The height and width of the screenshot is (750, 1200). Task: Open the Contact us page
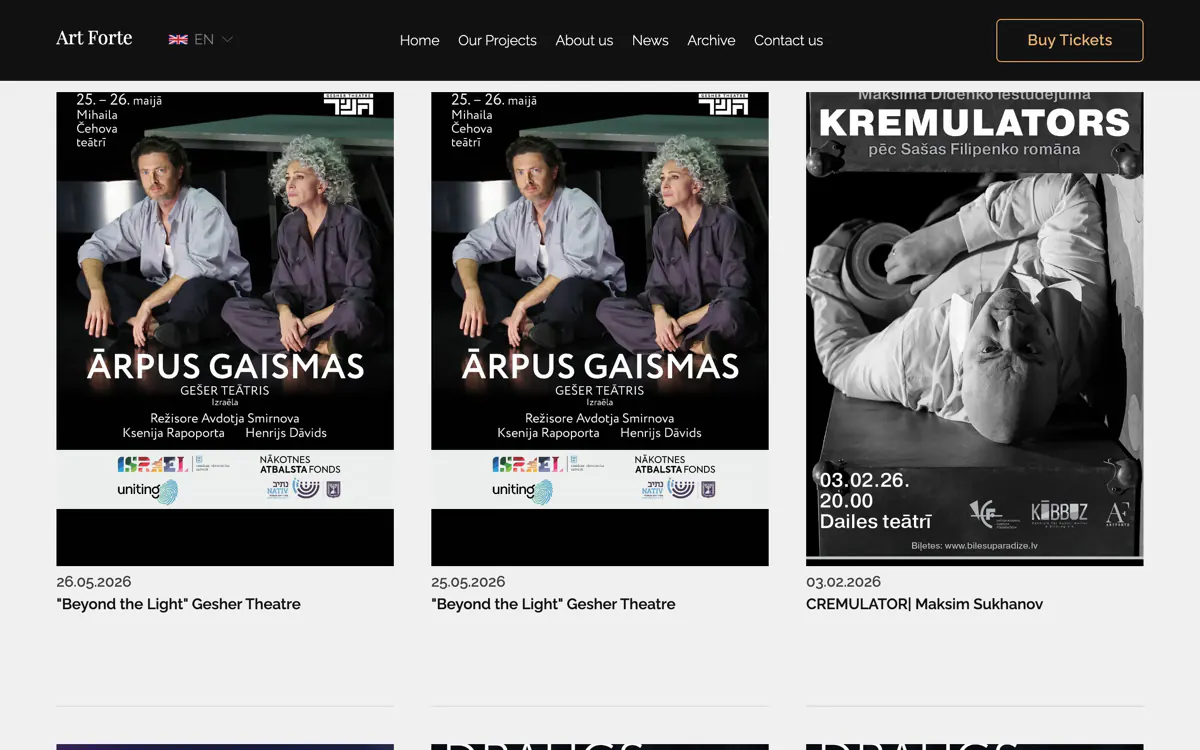788,40
